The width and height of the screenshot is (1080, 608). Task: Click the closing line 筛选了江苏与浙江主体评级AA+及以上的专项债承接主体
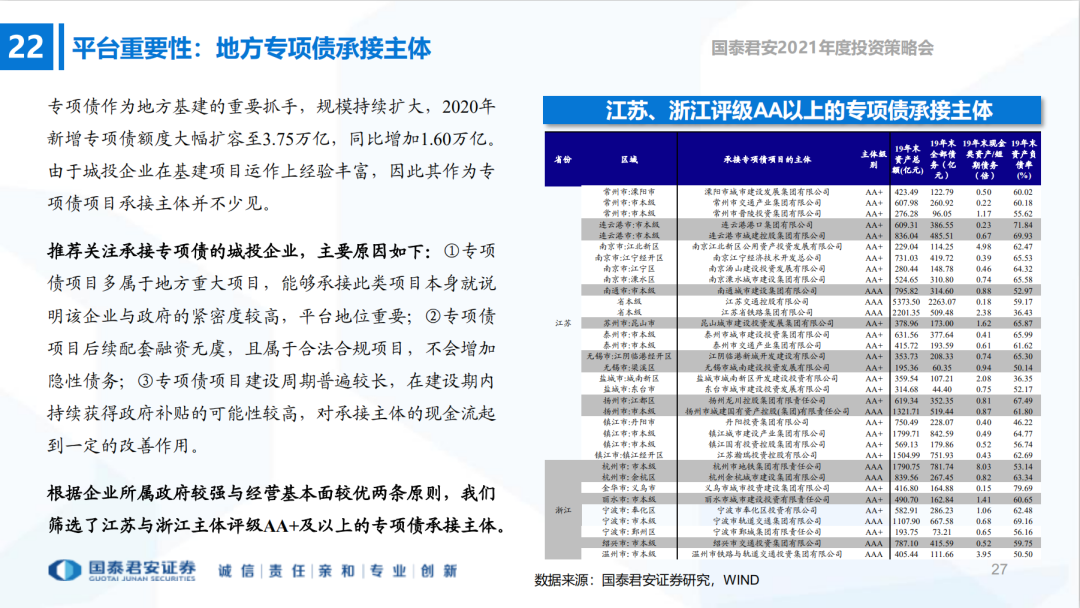pyautogui.click(x=280, y=525)
